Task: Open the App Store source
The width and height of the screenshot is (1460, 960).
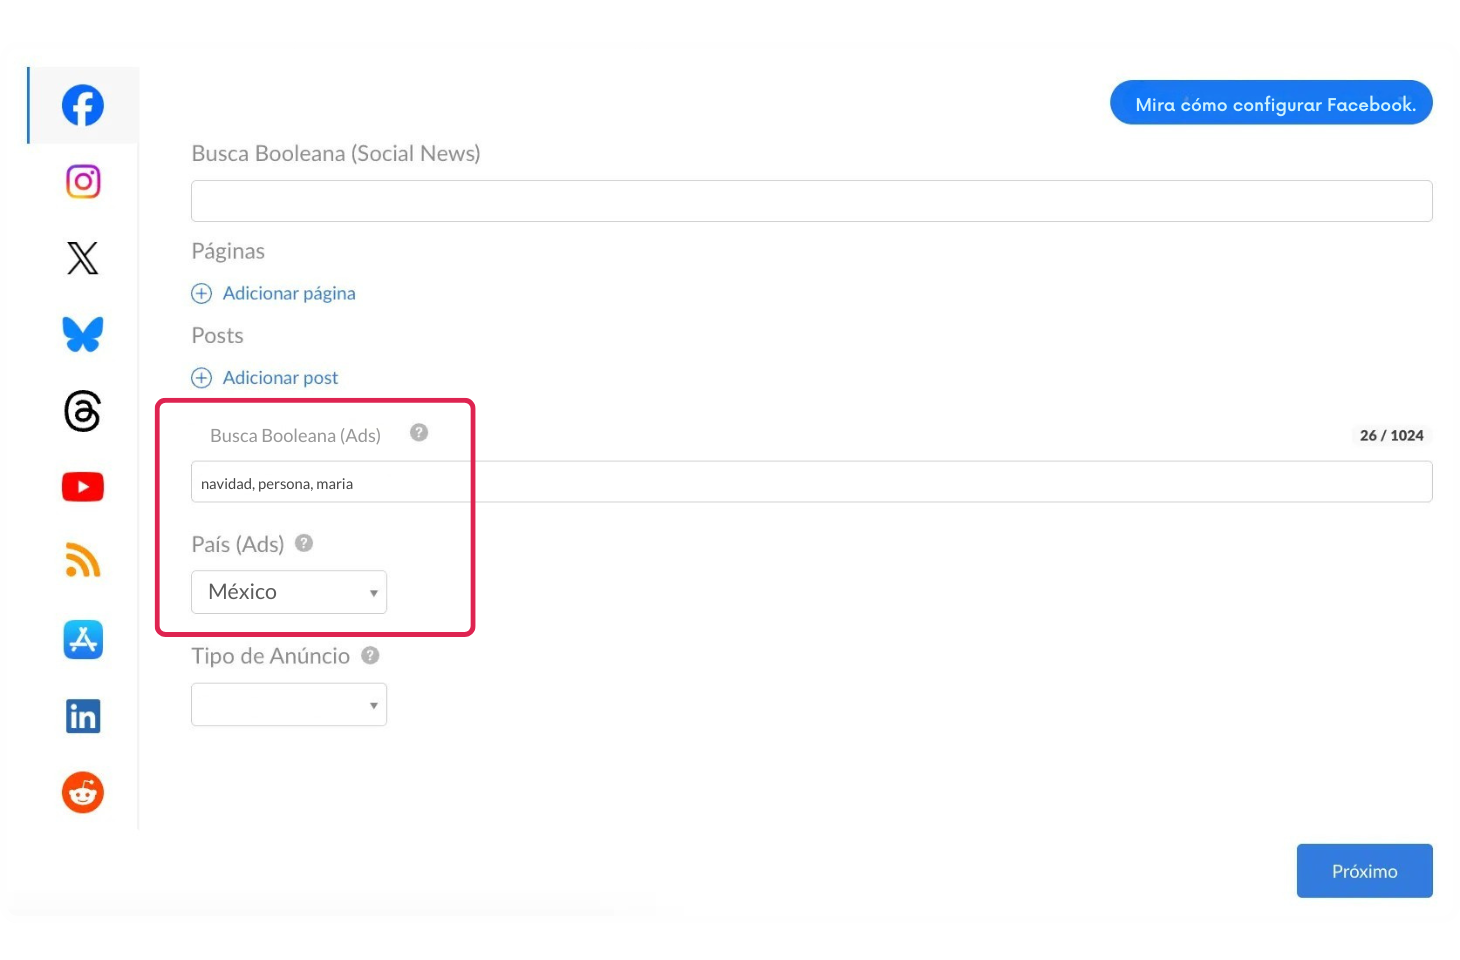Action: tap(83, 639)
